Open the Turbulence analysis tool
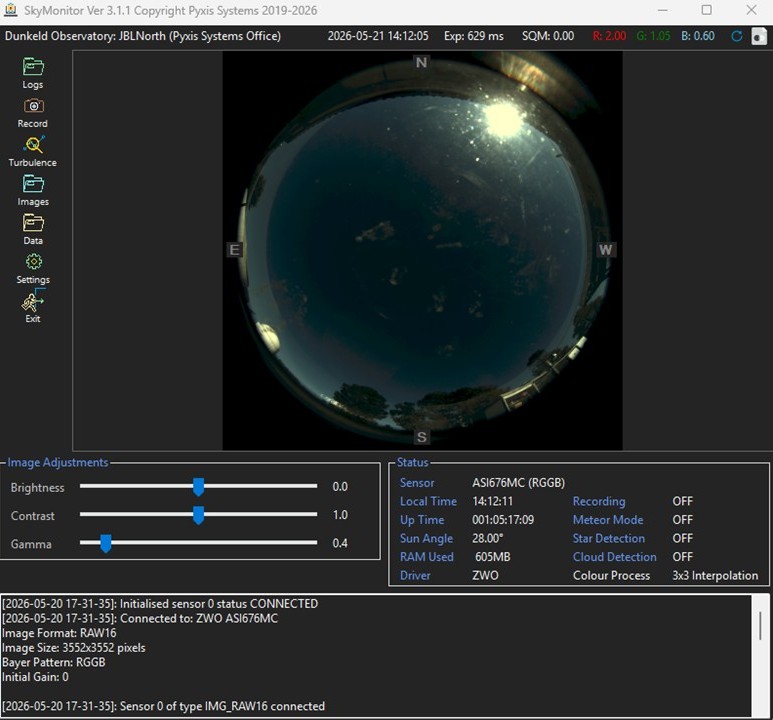This screenshot has width=773, height=720. pyautogui.click(x=33, y=144)
